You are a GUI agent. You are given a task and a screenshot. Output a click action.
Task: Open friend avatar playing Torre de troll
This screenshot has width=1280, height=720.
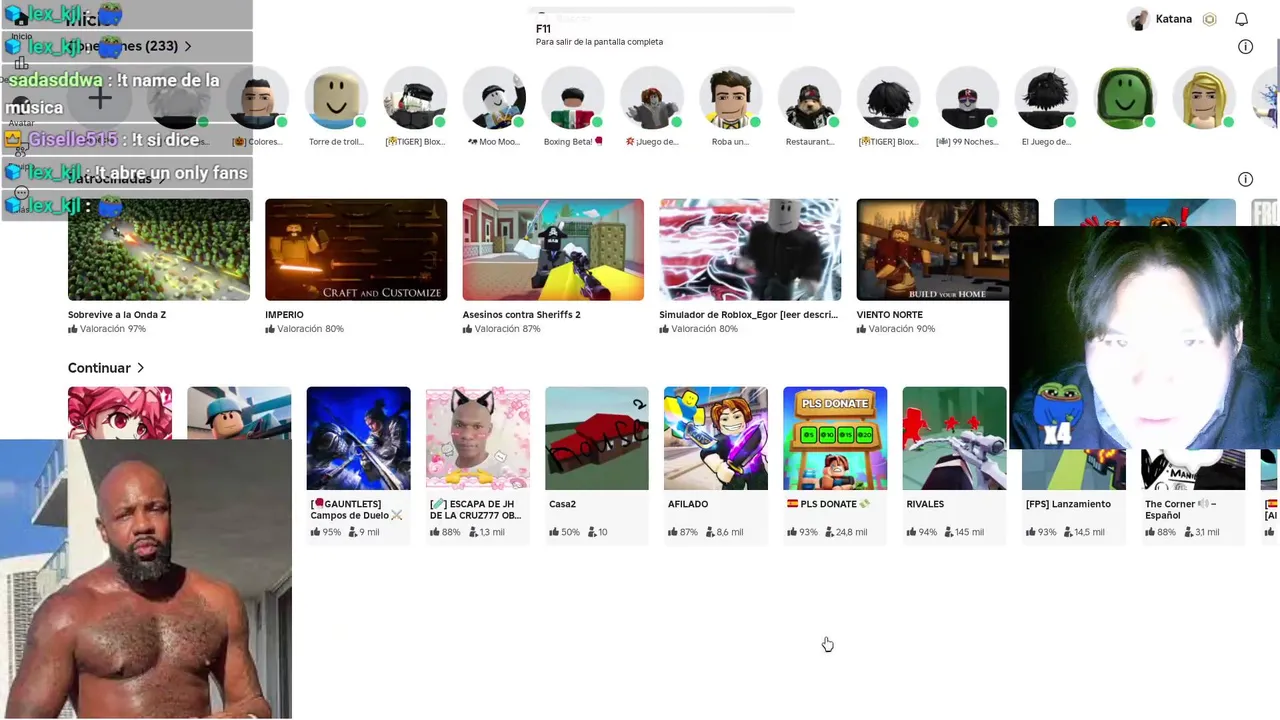(336, 98)
